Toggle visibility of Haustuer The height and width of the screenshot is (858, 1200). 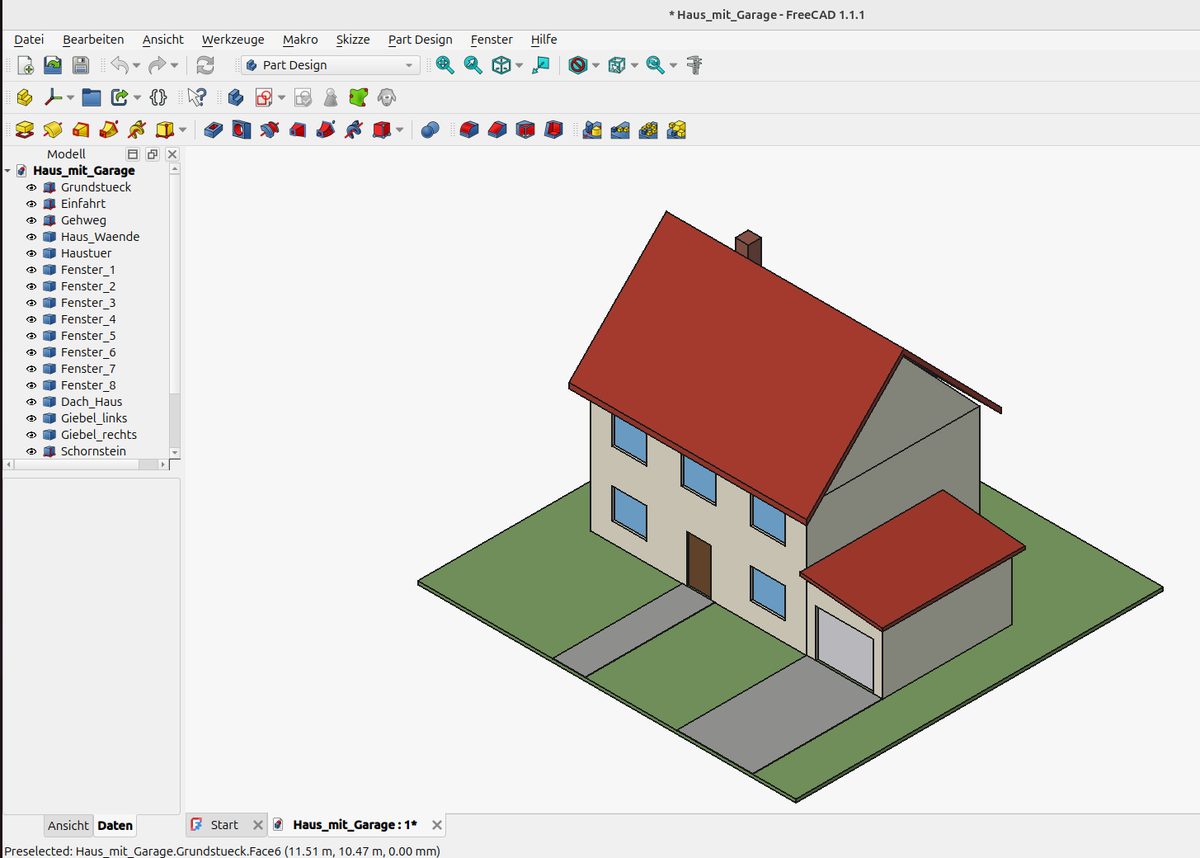click(x=31, y=253)
